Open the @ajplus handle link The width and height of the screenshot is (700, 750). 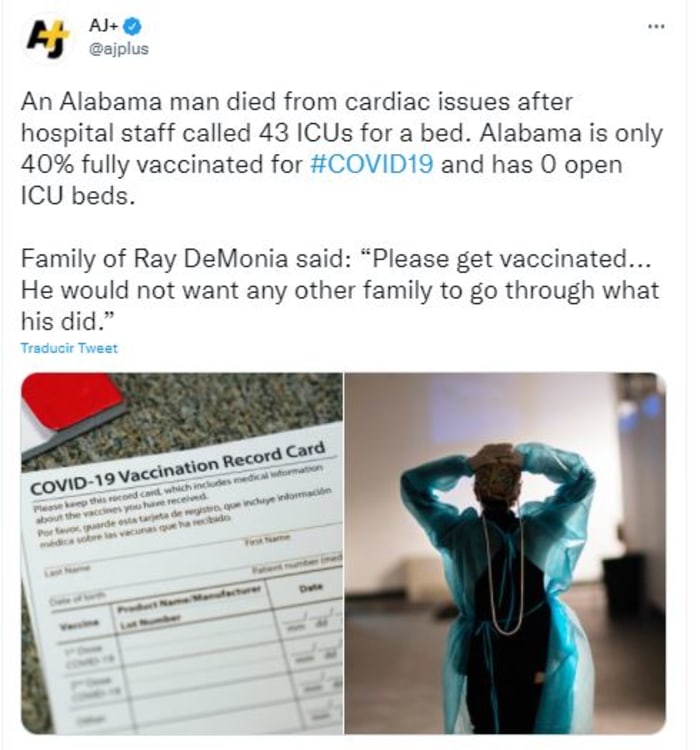[x=119, y=48]
